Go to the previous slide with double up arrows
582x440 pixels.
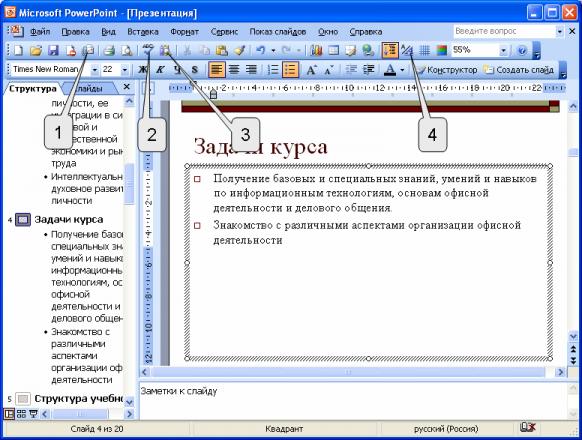(x=573, y=349)
